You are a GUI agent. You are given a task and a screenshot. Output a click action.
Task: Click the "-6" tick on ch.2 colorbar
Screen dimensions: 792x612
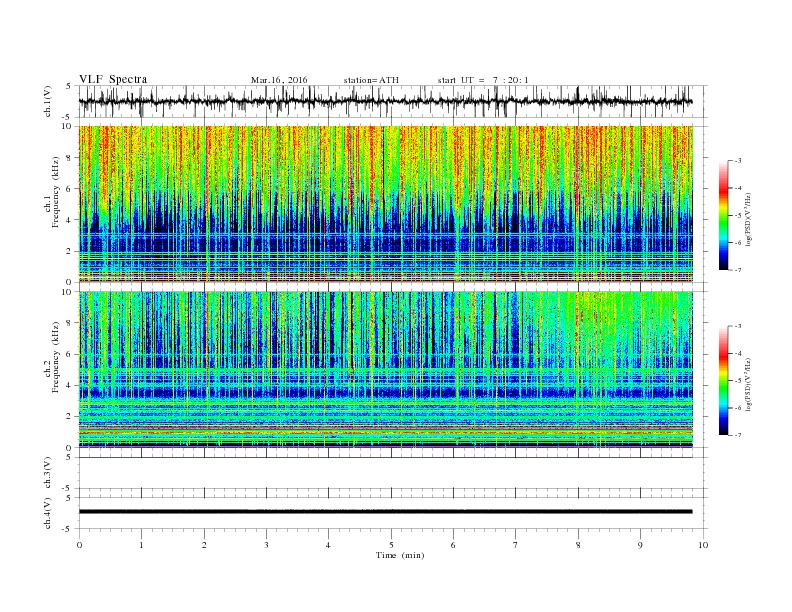click(738, 408)
